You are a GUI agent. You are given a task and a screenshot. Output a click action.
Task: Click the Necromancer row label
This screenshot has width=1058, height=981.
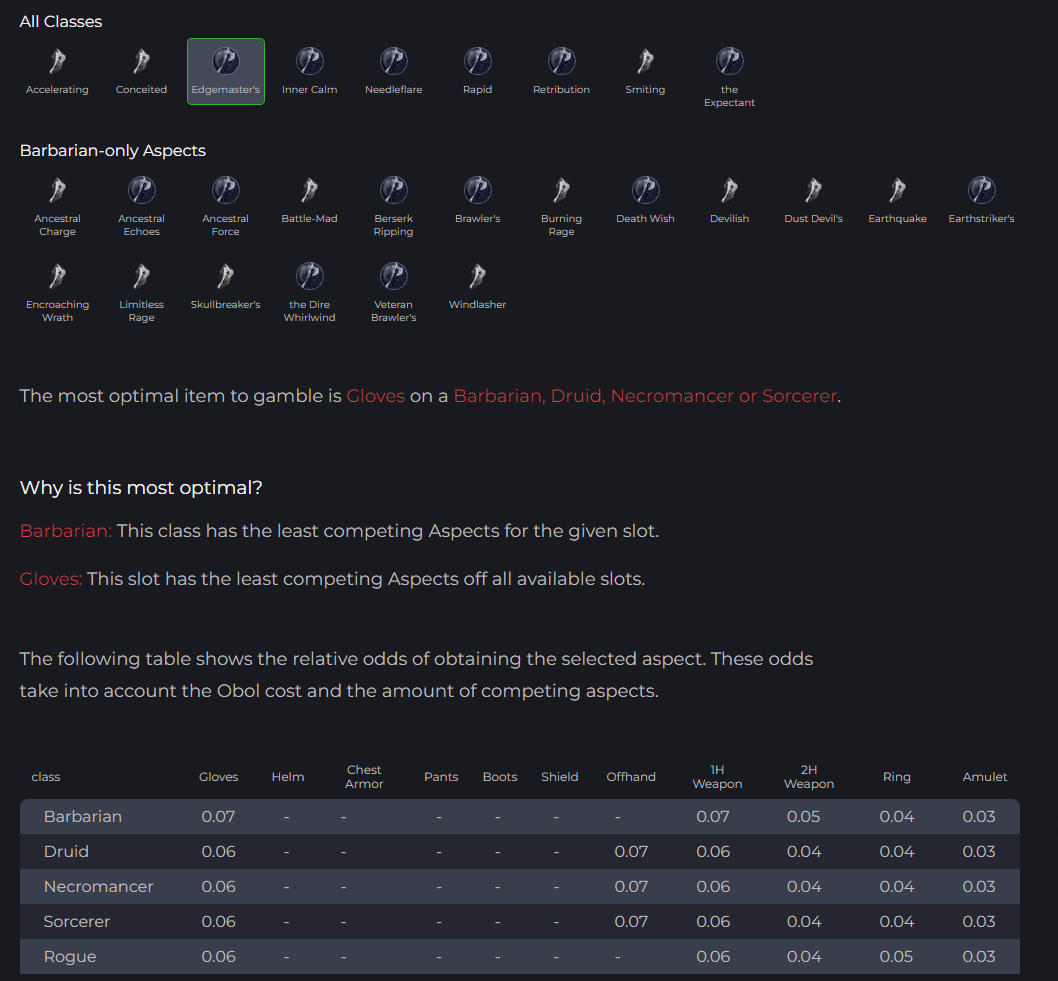(x=99, y=887)
